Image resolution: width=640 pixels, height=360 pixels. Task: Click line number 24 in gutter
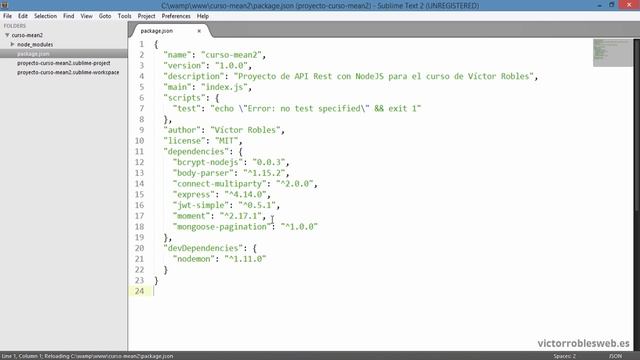[139, 291]
